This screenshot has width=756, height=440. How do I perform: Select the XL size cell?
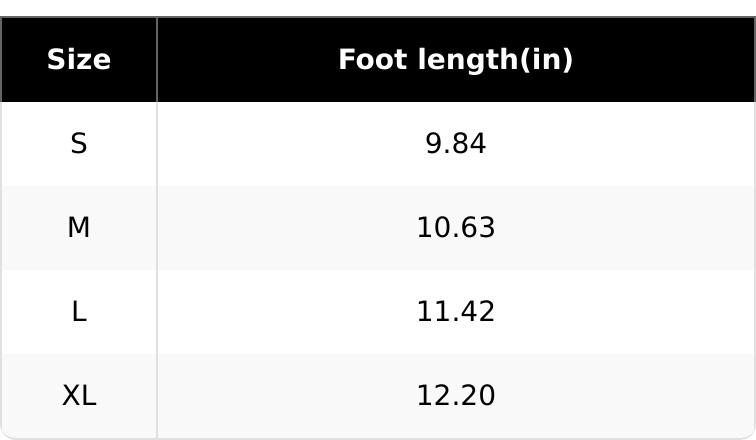click(79, 396)
